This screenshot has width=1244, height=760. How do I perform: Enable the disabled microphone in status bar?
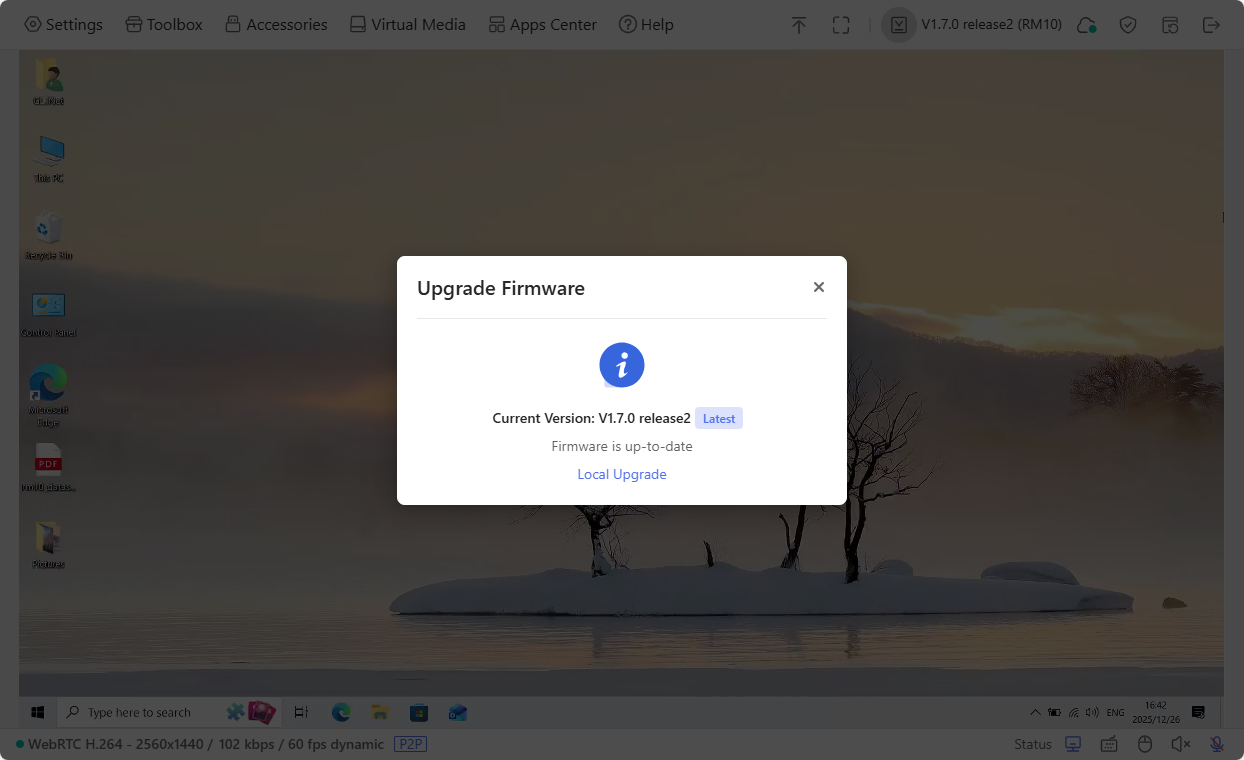1216,744
